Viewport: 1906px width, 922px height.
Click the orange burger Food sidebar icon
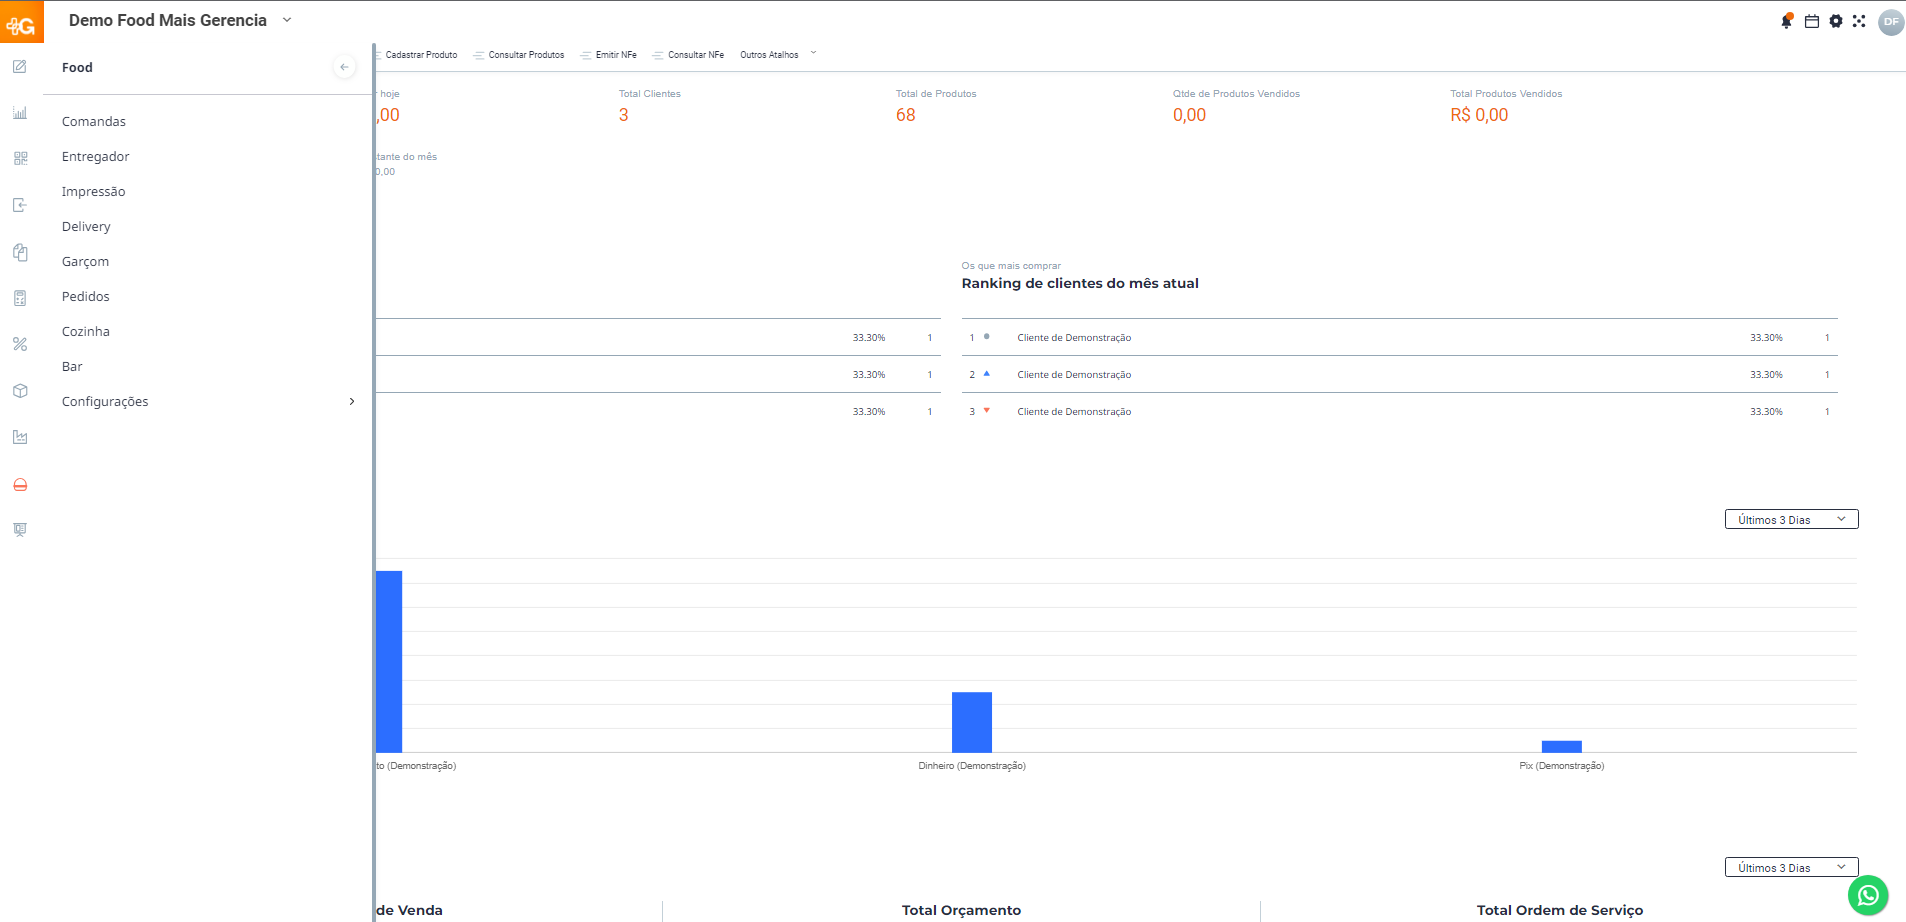pos(20,485)
